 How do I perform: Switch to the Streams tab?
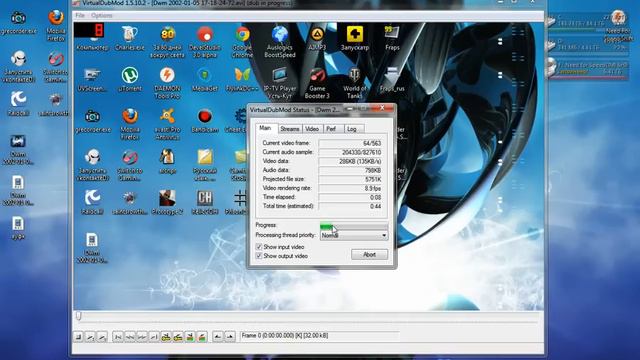click(290, 129)
